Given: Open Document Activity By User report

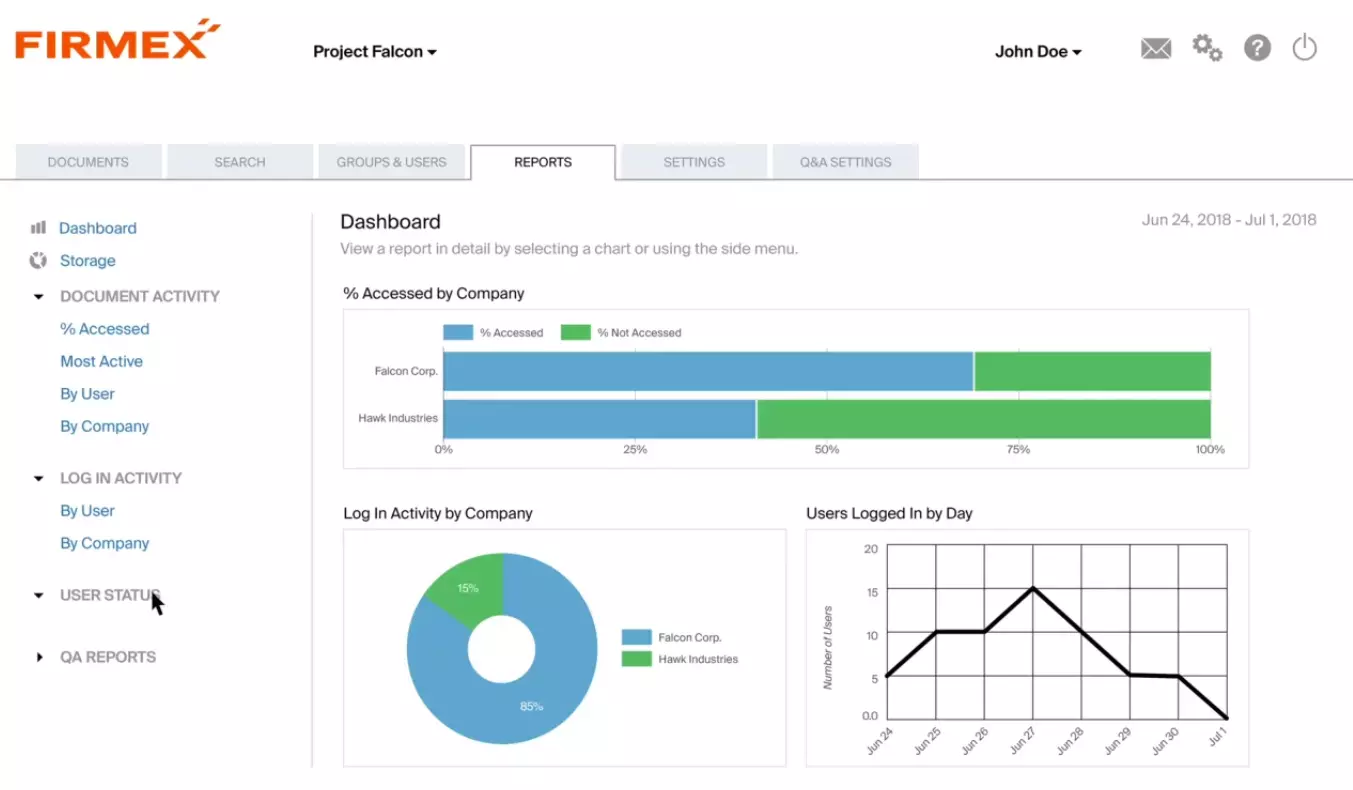Looking at the screenshot, I should coord(88,394).
